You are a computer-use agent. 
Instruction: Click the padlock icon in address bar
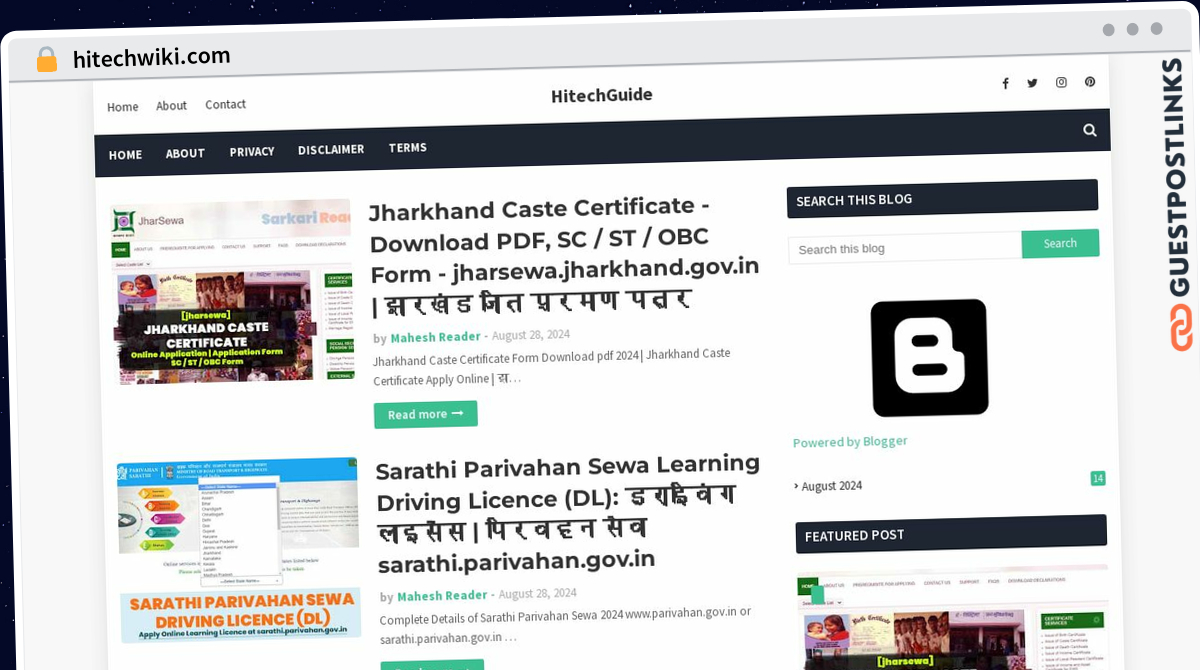pyautogui.click(x=47, y=60)
